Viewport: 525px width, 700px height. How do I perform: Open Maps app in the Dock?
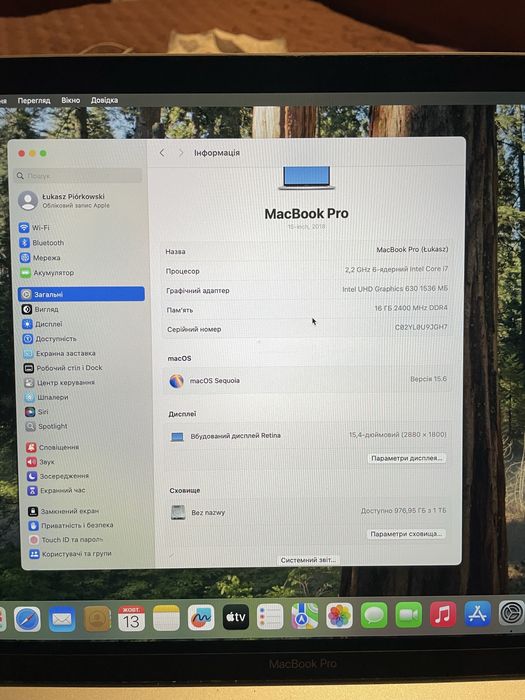pos(305,616)
